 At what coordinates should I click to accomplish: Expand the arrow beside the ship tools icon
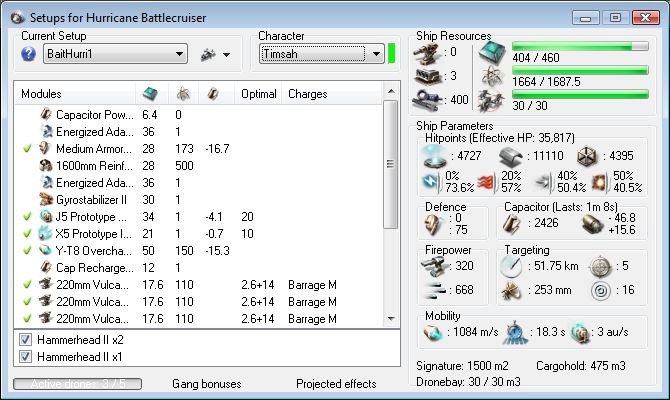226,55
